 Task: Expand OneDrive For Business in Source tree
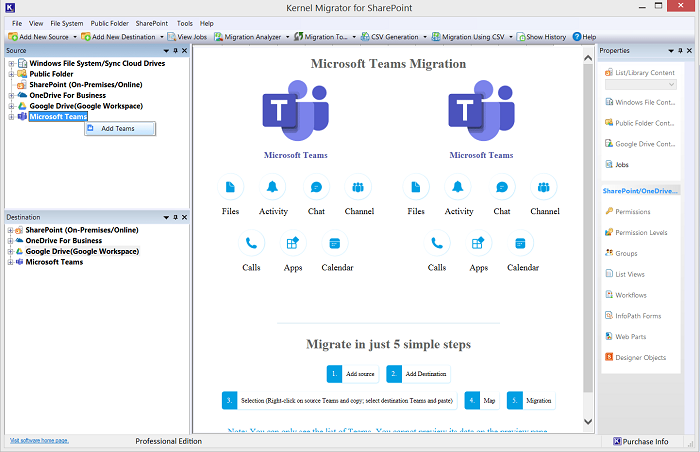11,95
